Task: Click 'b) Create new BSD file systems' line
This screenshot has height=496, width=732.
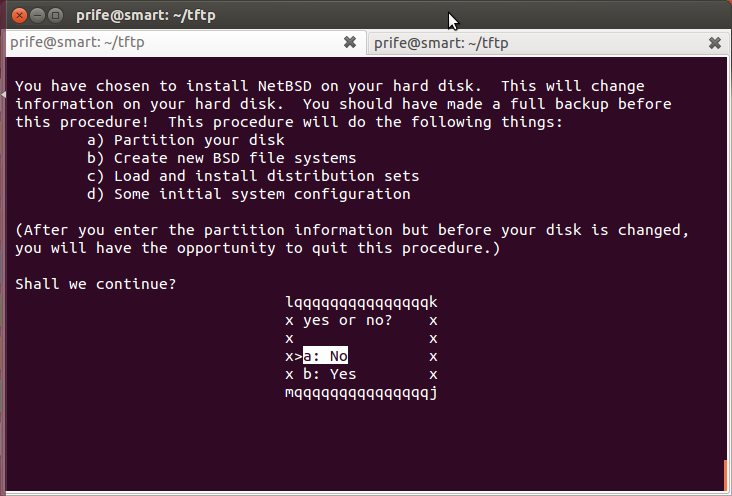Action: pos(222,158)
